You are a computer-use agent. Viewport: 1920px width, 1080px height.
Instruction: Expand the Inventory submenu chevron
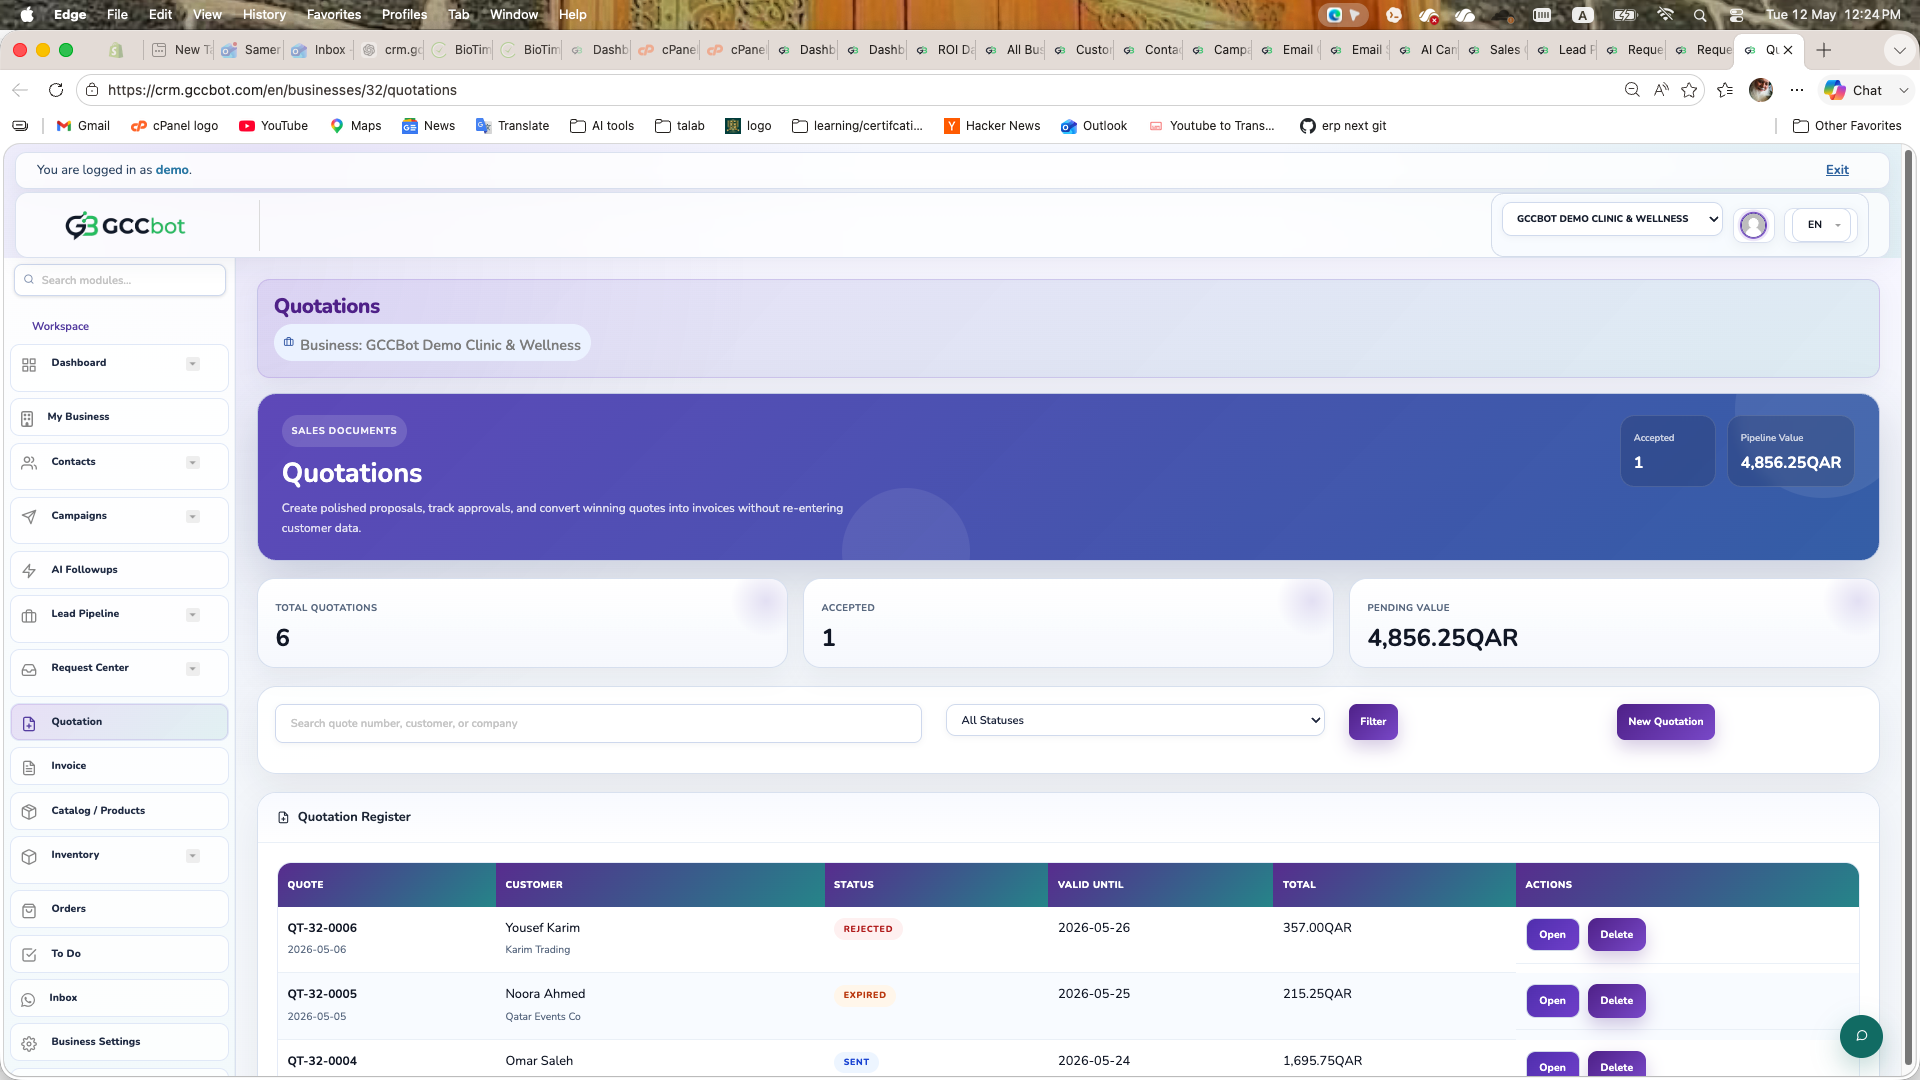coord(193,856)
